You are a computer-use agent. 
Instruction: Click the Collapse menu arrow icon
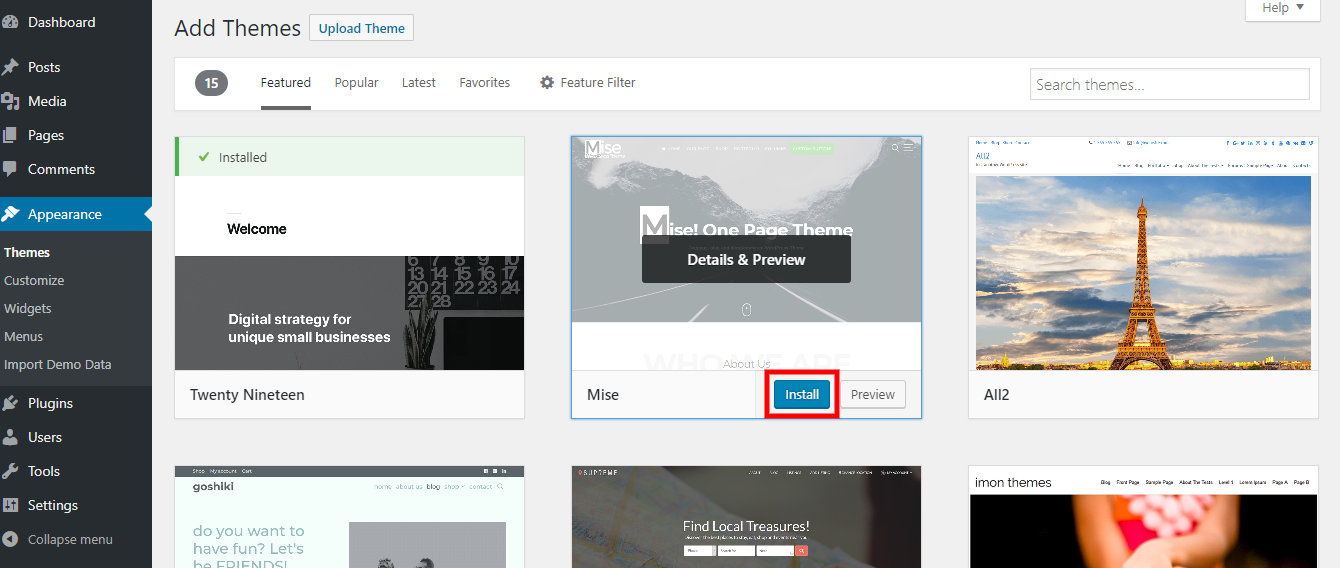(x=11, y=539)
